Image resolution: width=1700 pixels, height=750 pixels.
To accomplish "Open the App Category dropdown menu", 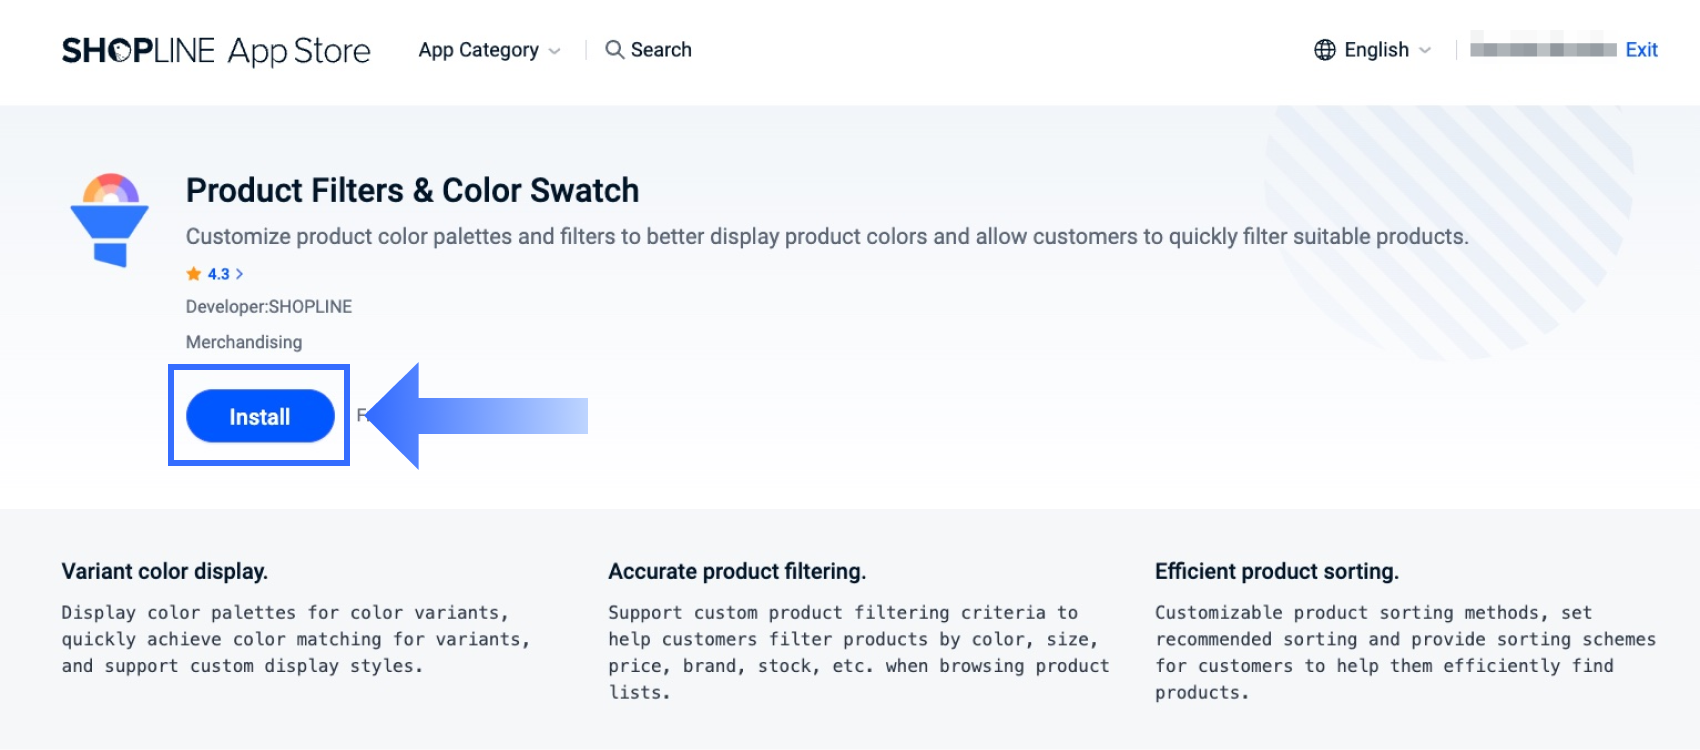I will coord(489,50).
